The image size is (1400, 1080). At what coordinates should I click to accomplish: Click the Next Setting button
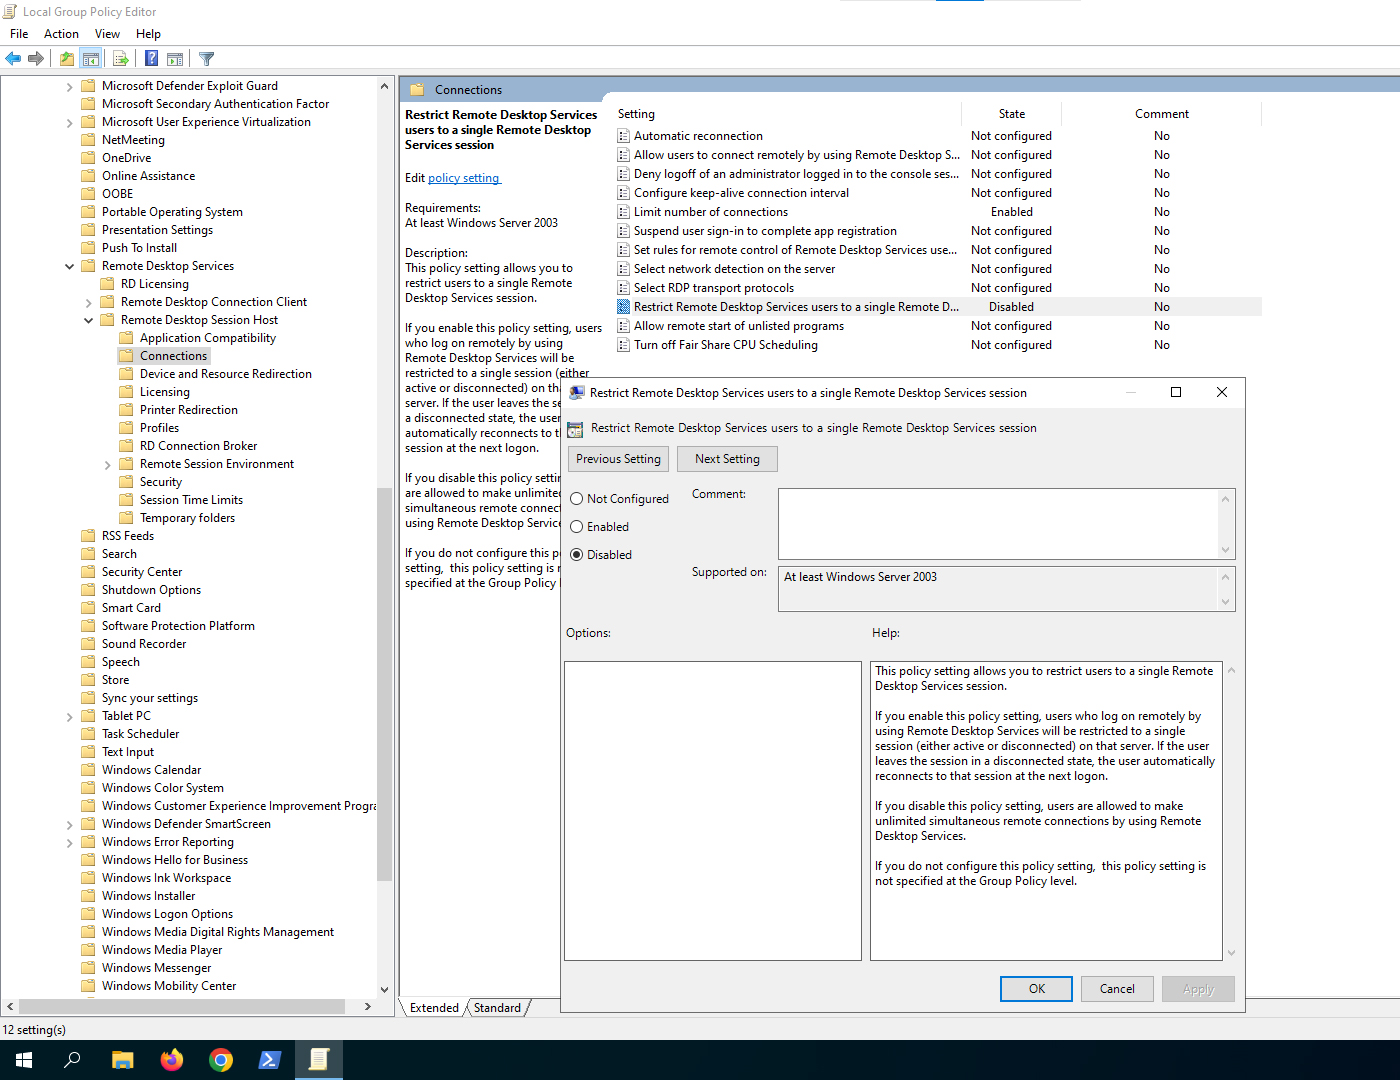(x=727, y=459)
